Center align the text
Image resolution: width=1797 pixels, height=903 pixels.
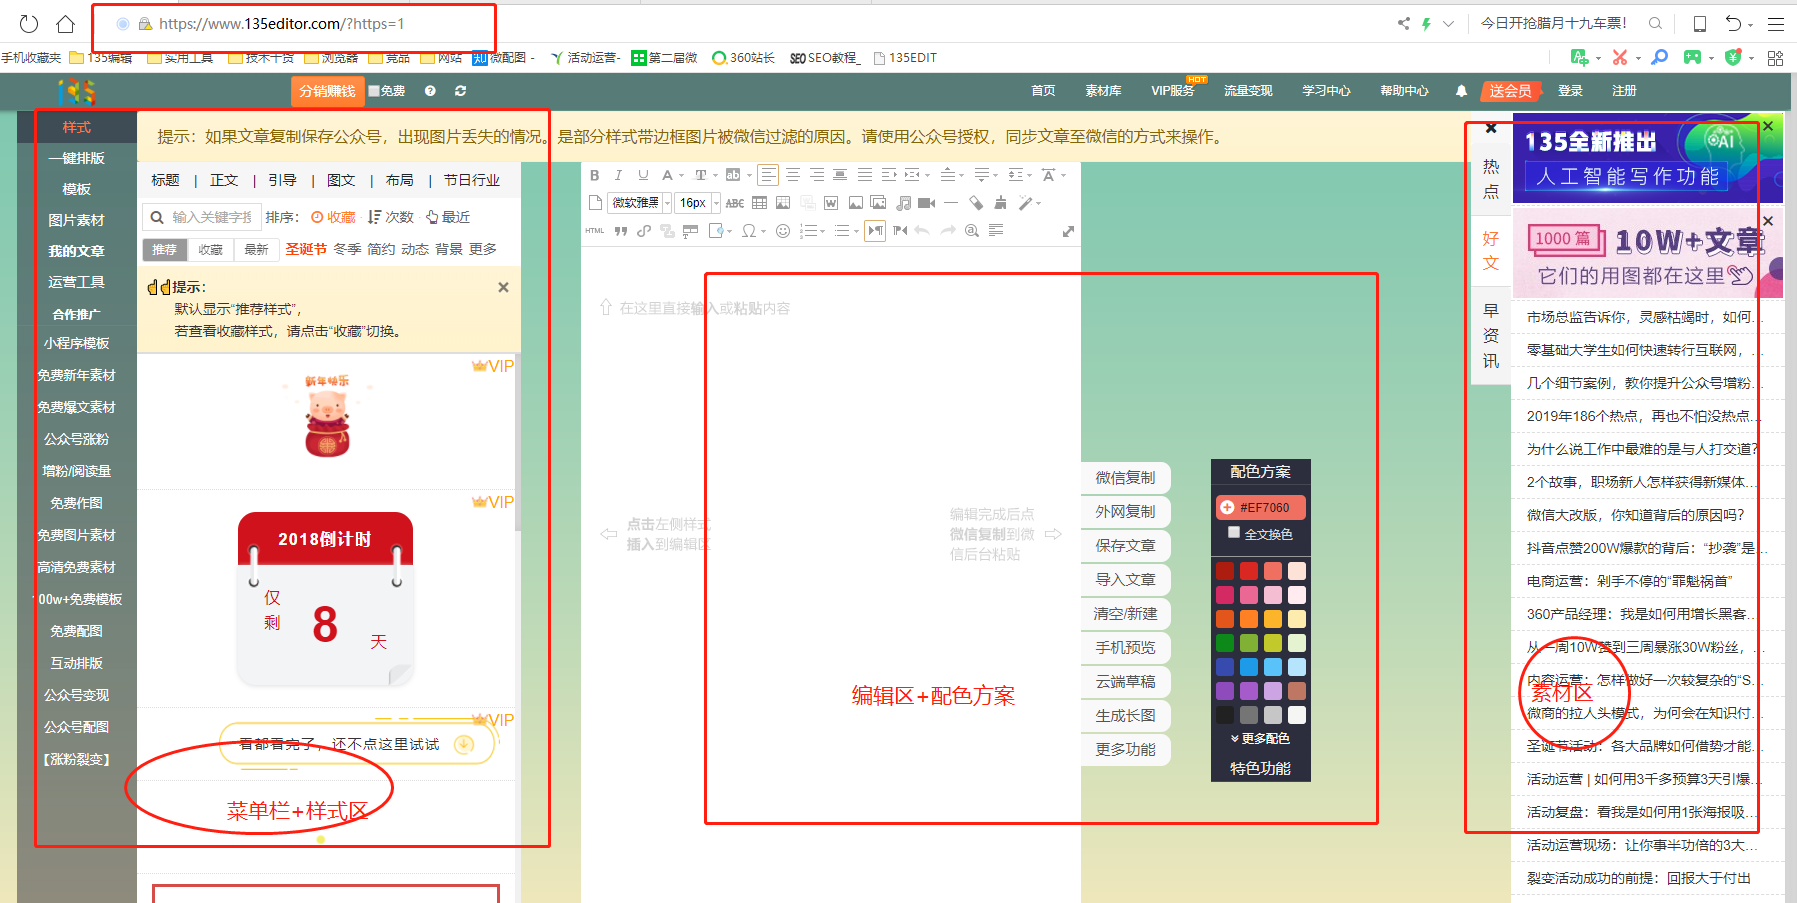point(793,175)
